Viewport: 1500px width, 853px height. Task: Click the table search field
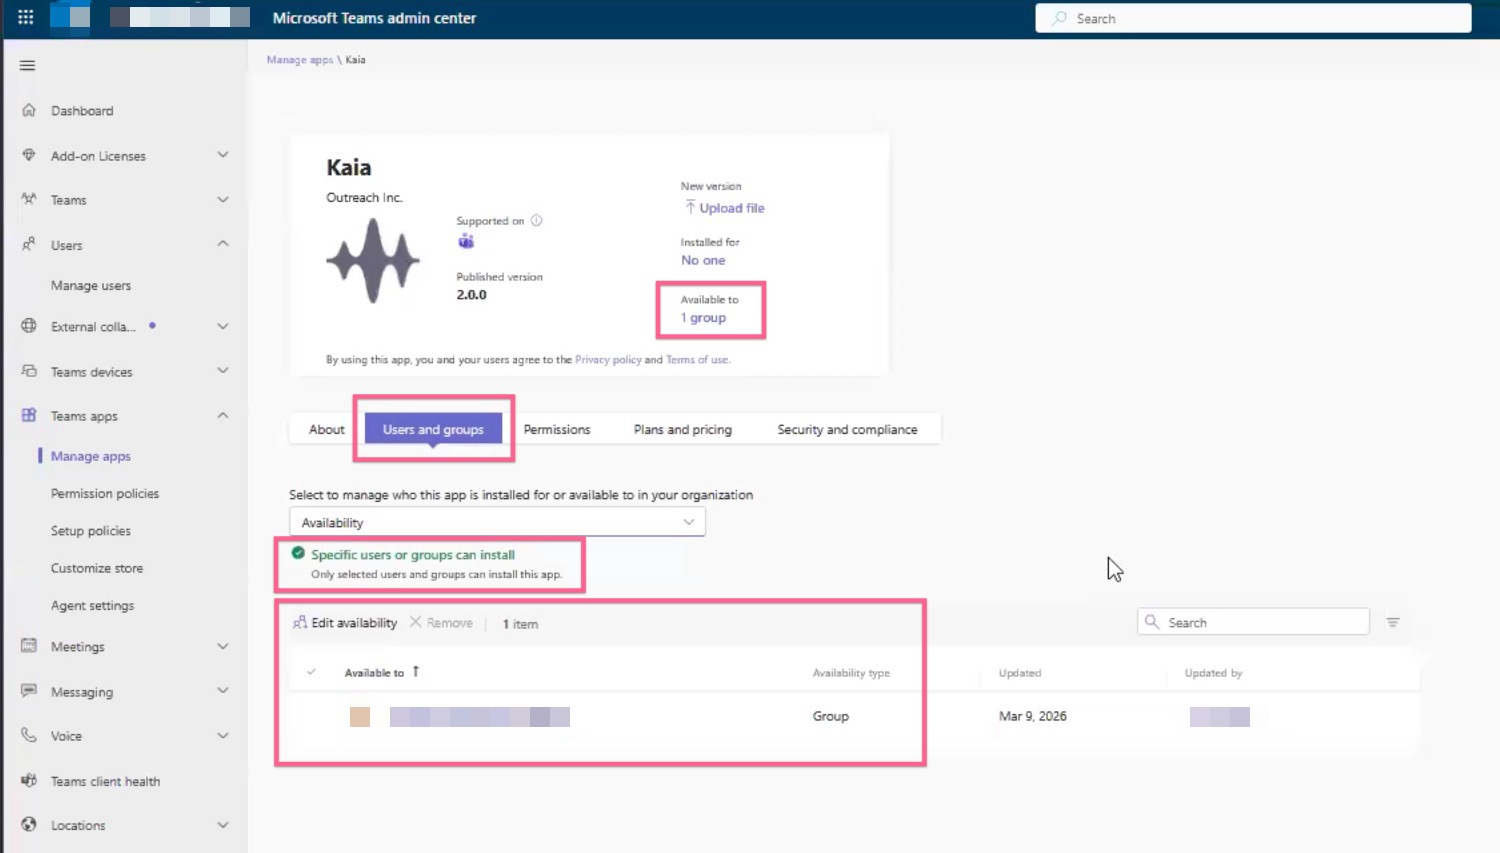(1253, 621)
